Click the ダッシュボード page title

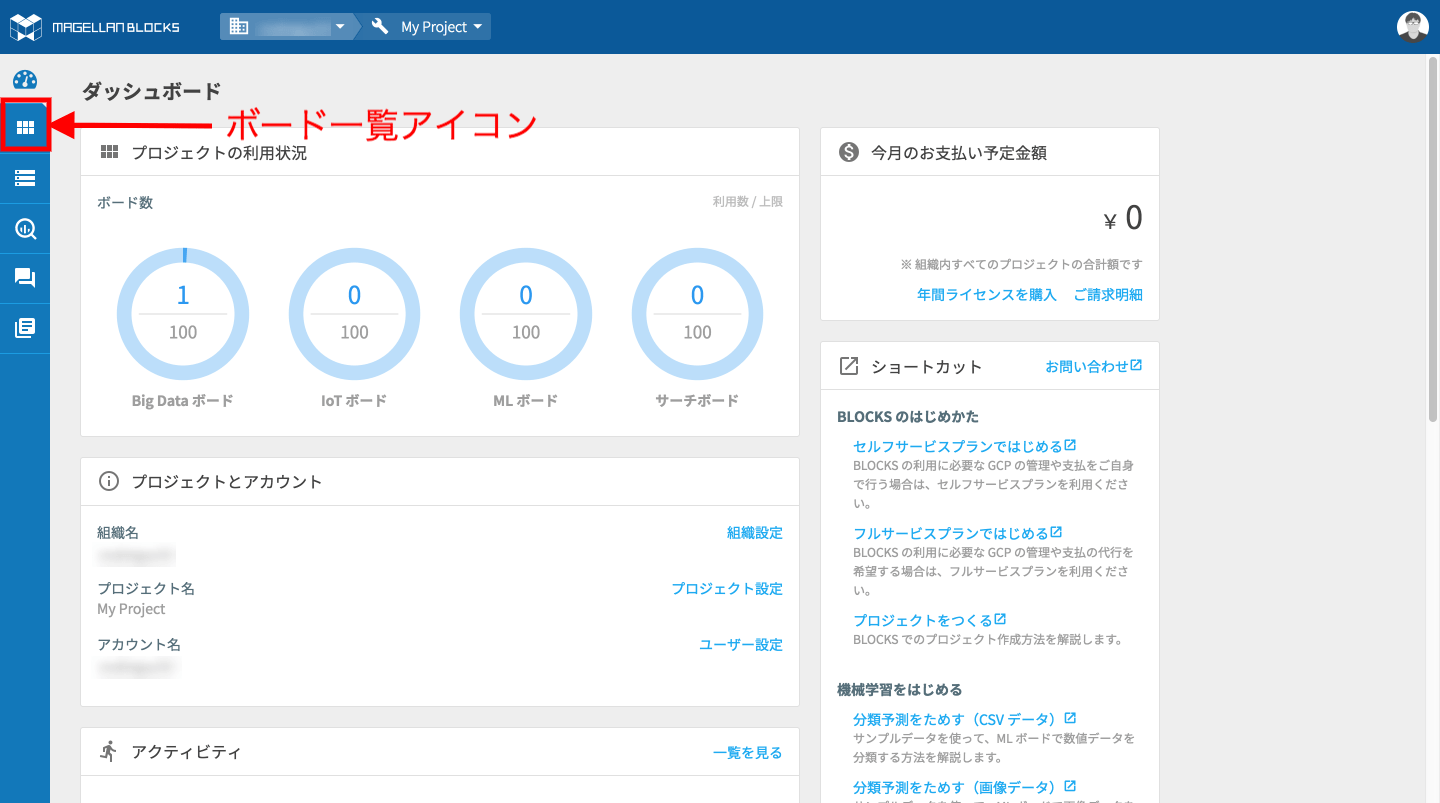click(152, 91)
